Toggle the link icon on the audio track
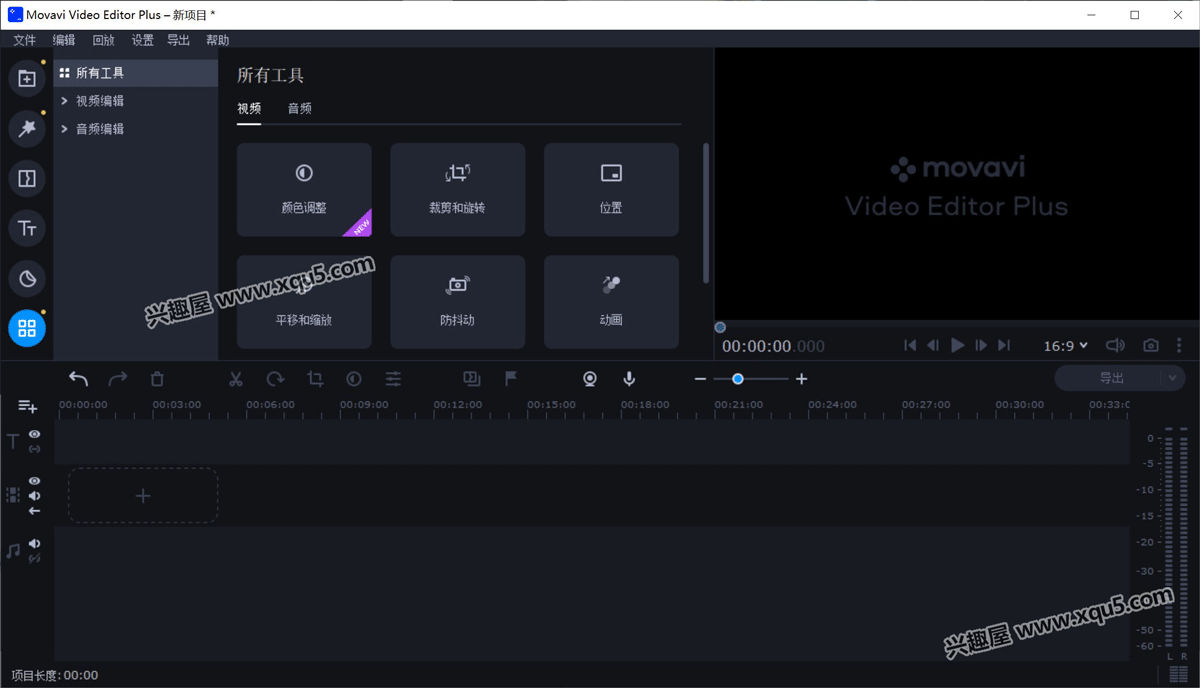This screenshot has height=688, width=1200. (35, 558)
